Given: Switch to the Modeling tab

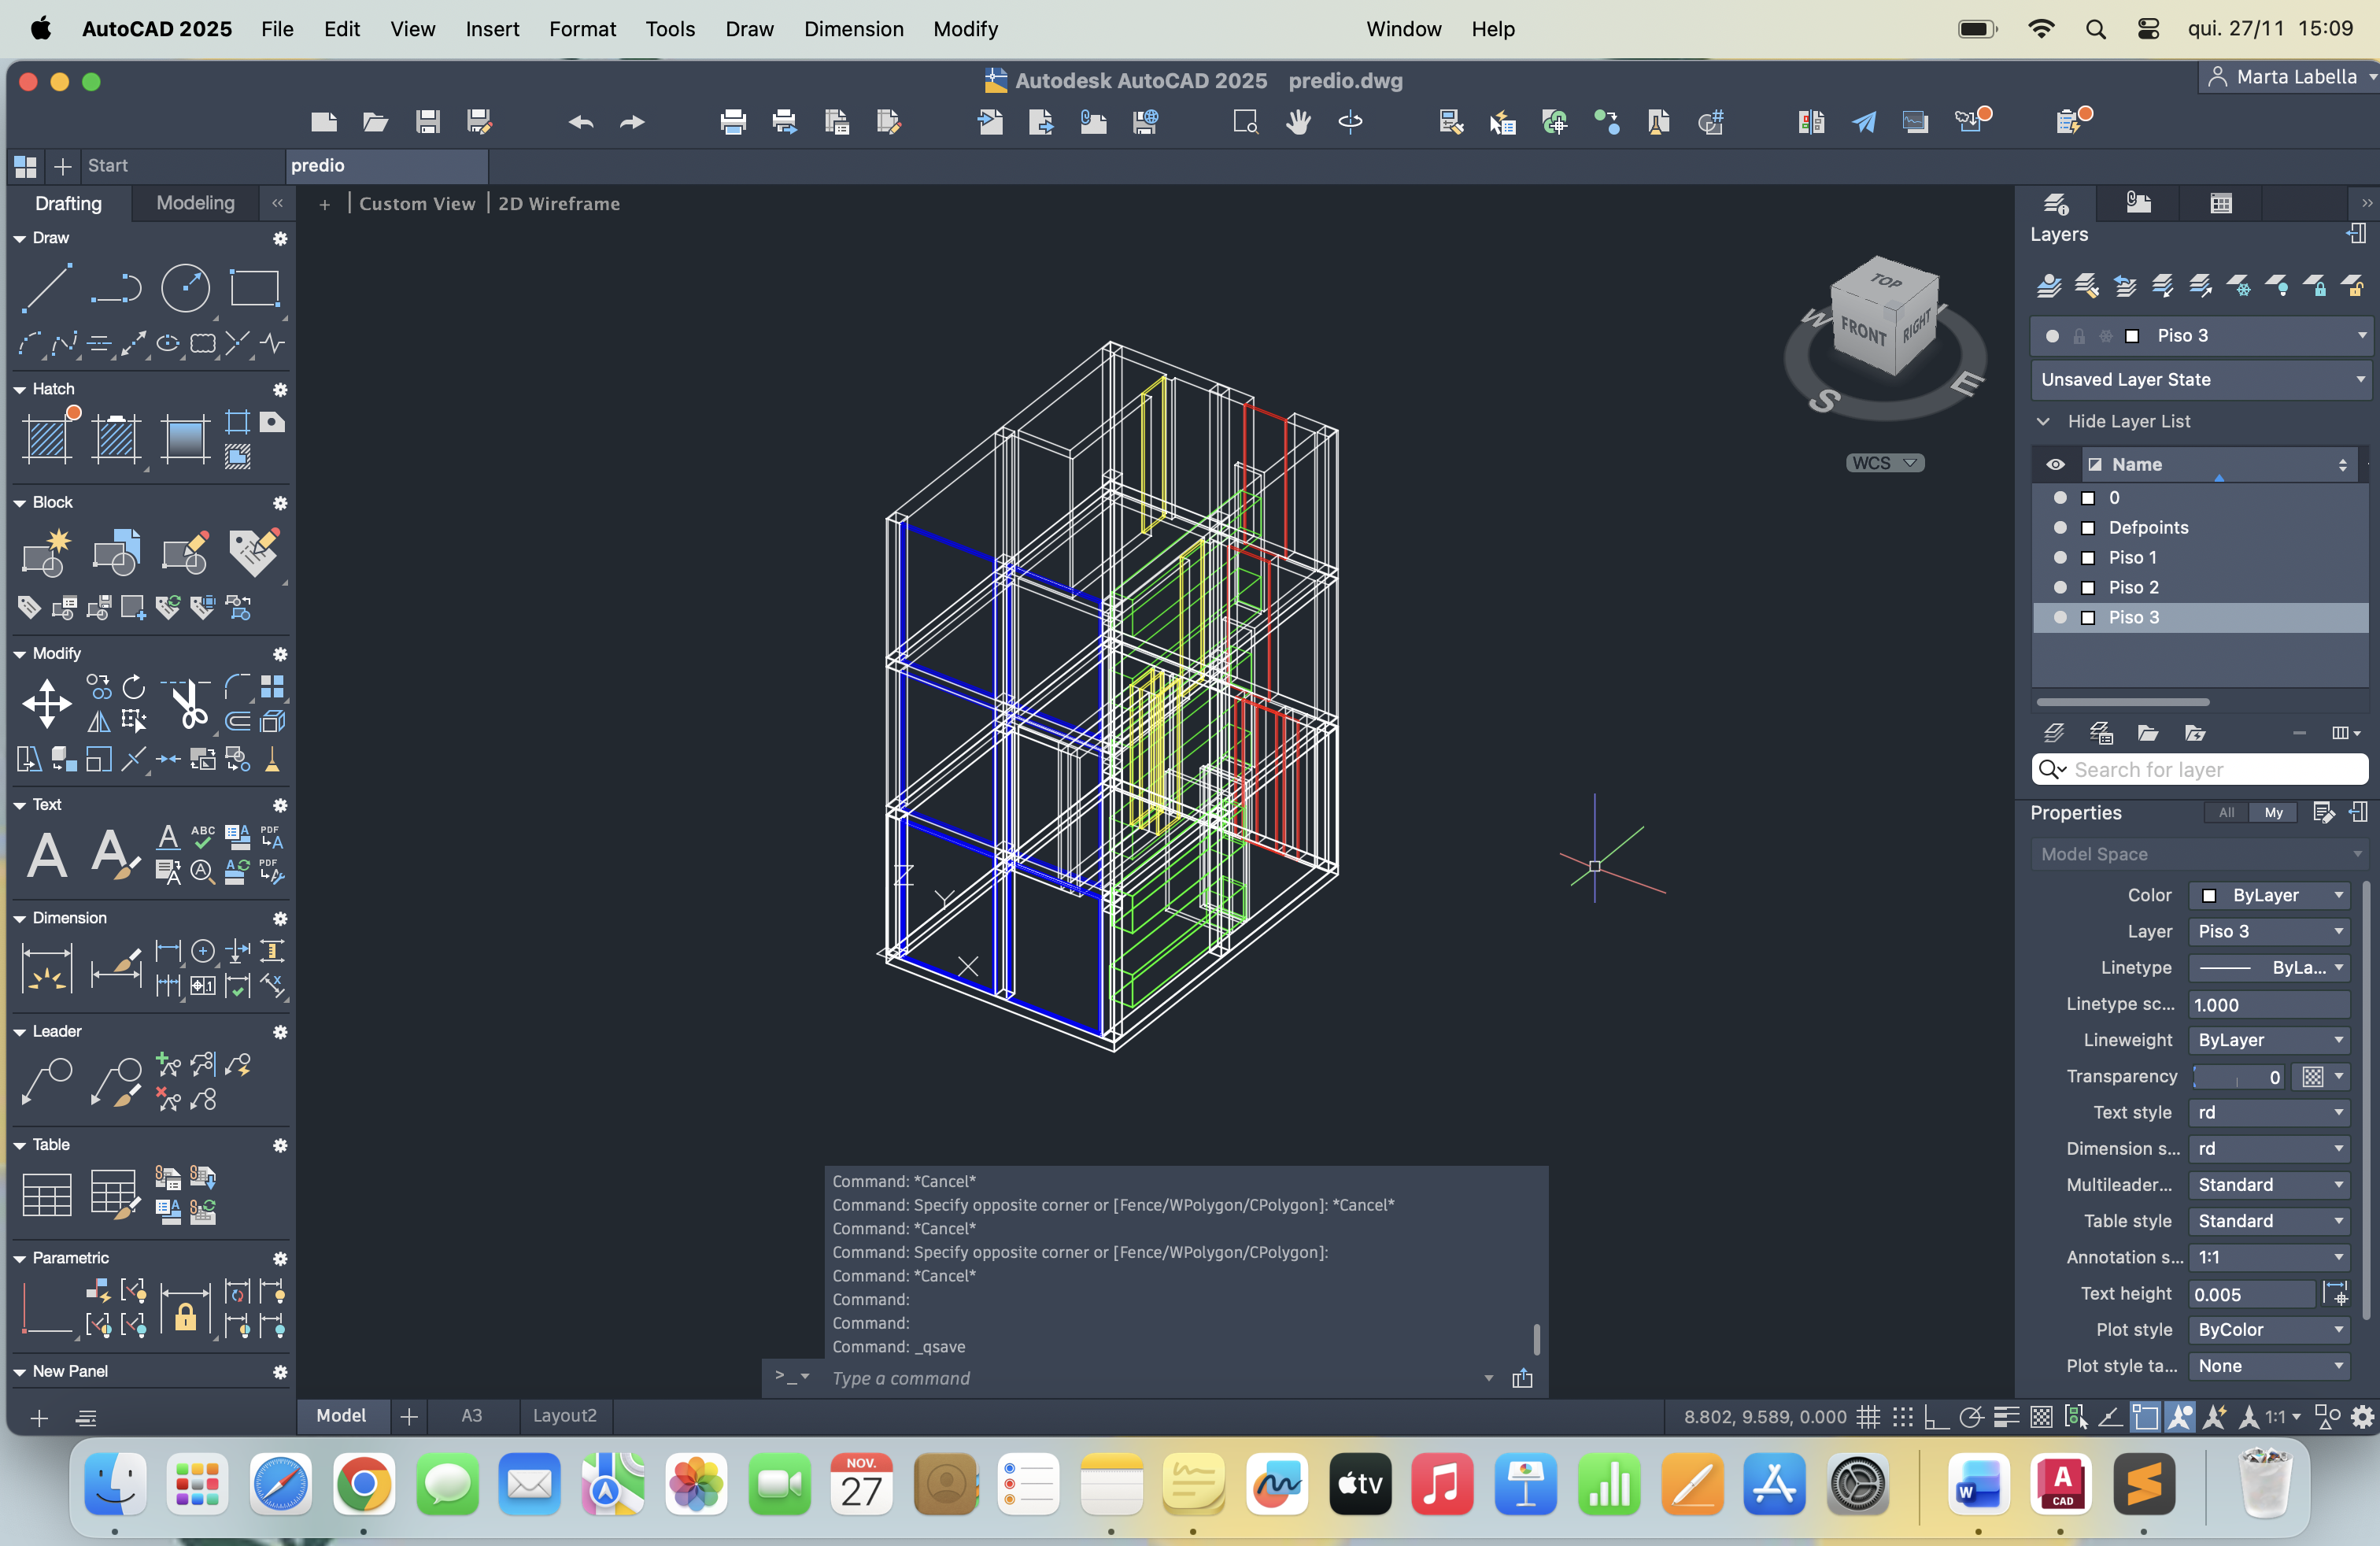Looking at the screenshot, I should 195,203.
